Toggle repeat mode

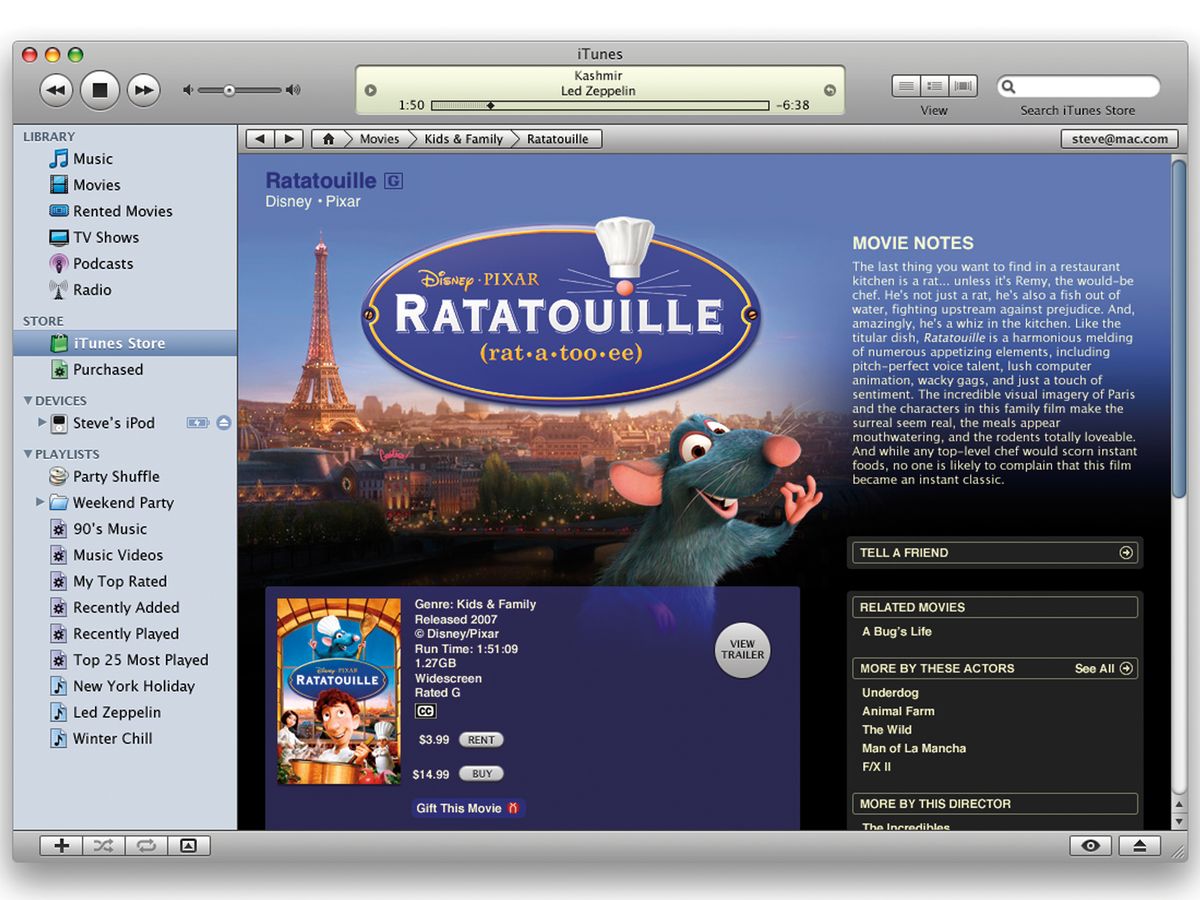click(146, 846)
